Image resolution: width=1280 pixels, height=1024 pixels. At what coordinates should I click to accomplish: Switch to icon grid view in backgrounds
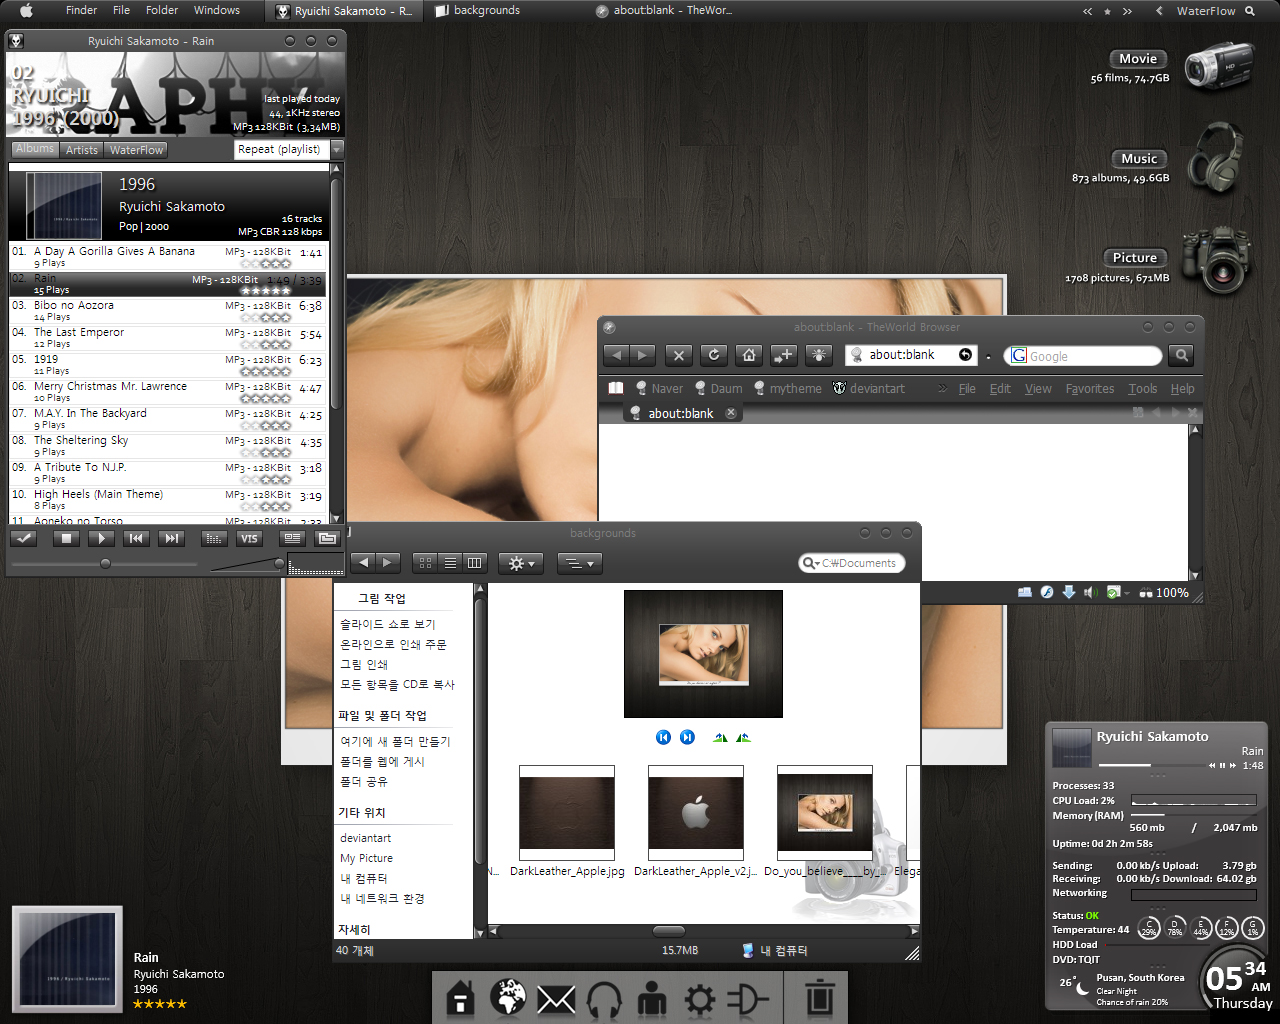point(425,563)
